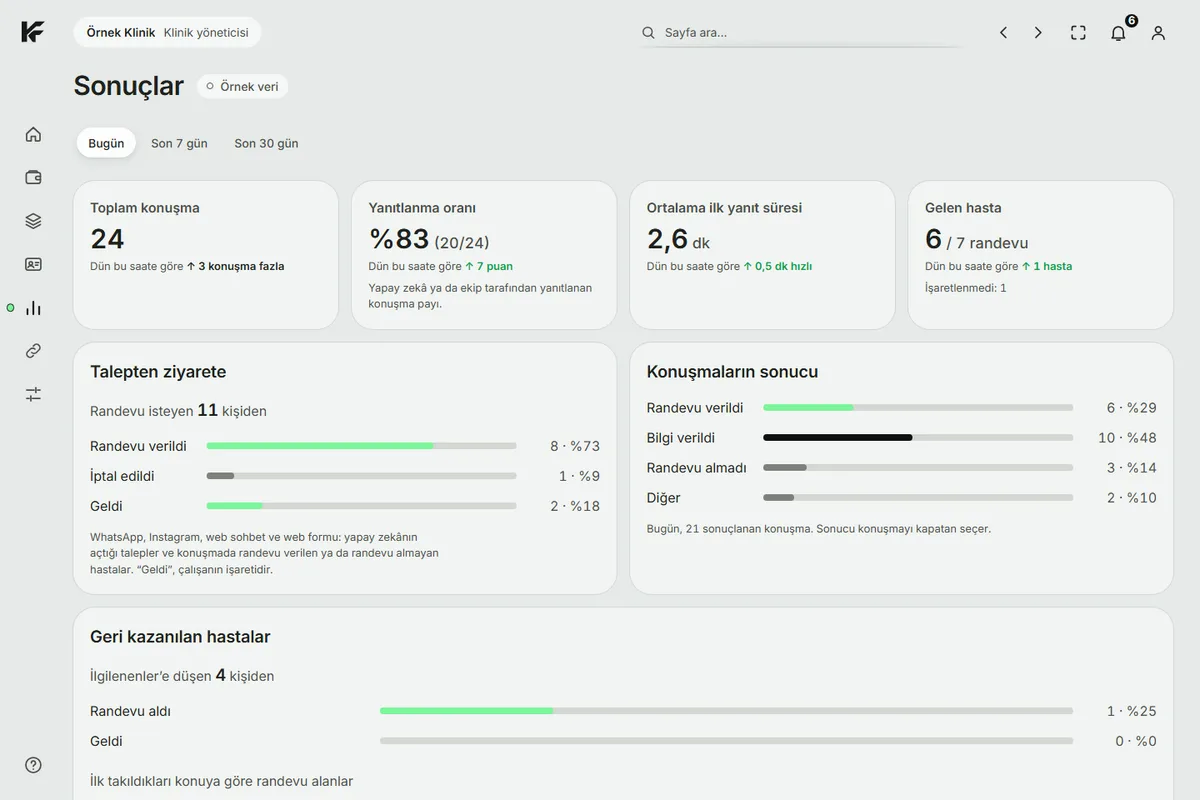Screen dimensions: 1200x800
Task: Click the Sonuçlar page title
Action: [128, 86]
